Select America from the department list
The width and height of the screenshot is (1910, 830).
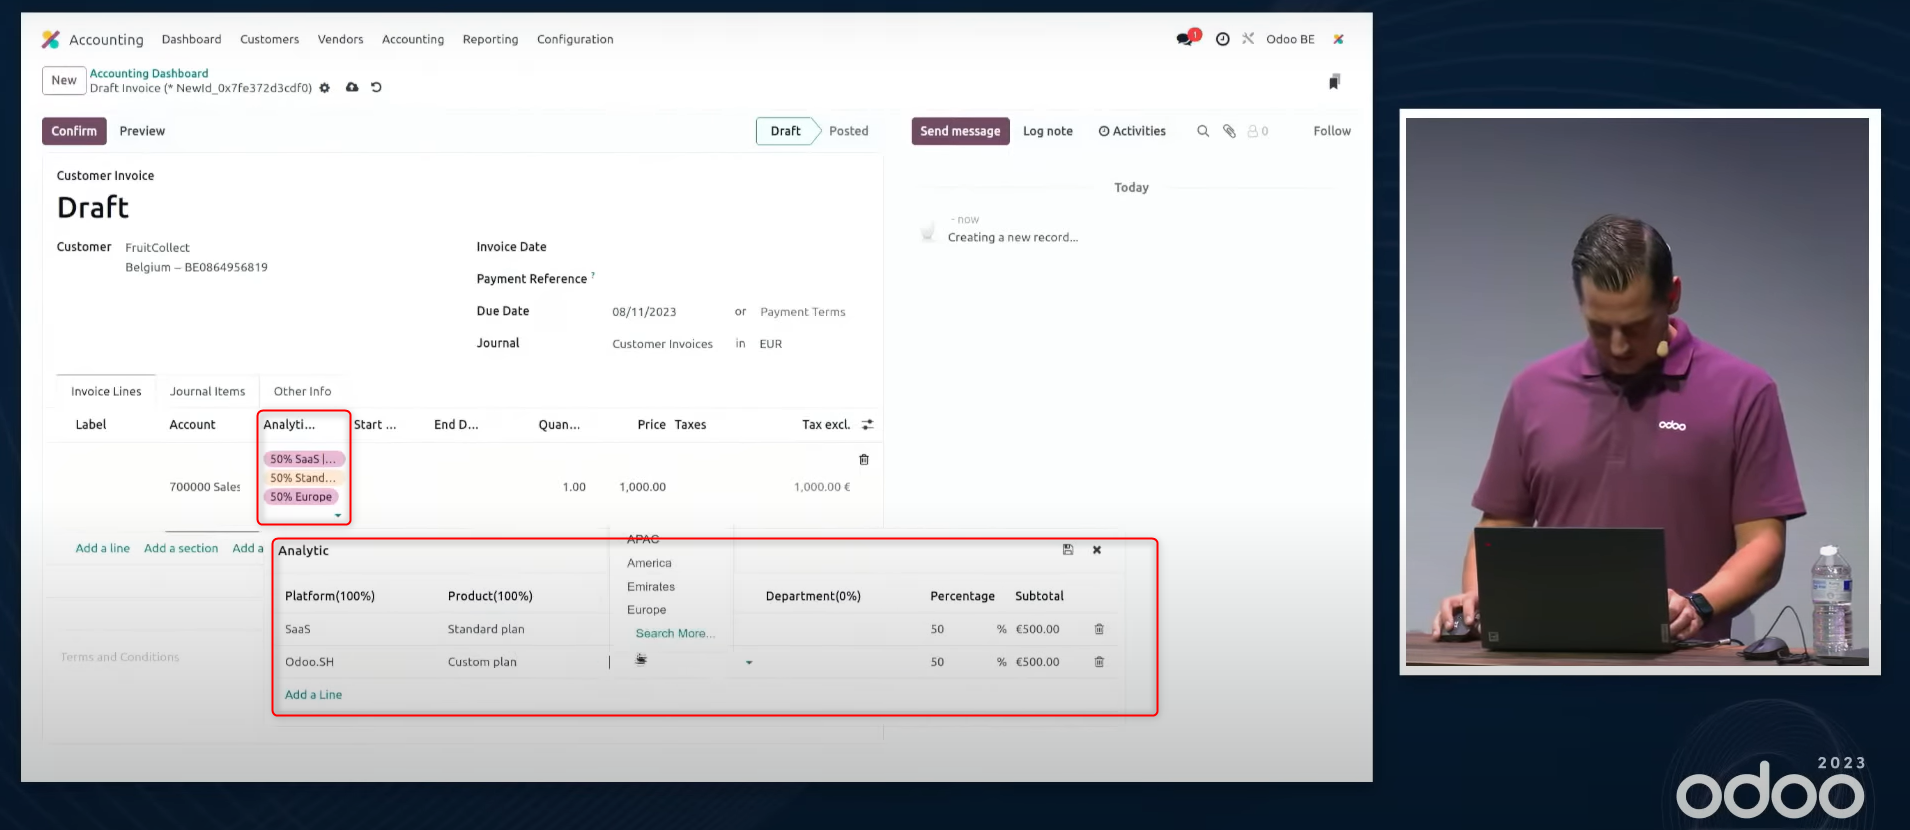click(x=649, y=563)
